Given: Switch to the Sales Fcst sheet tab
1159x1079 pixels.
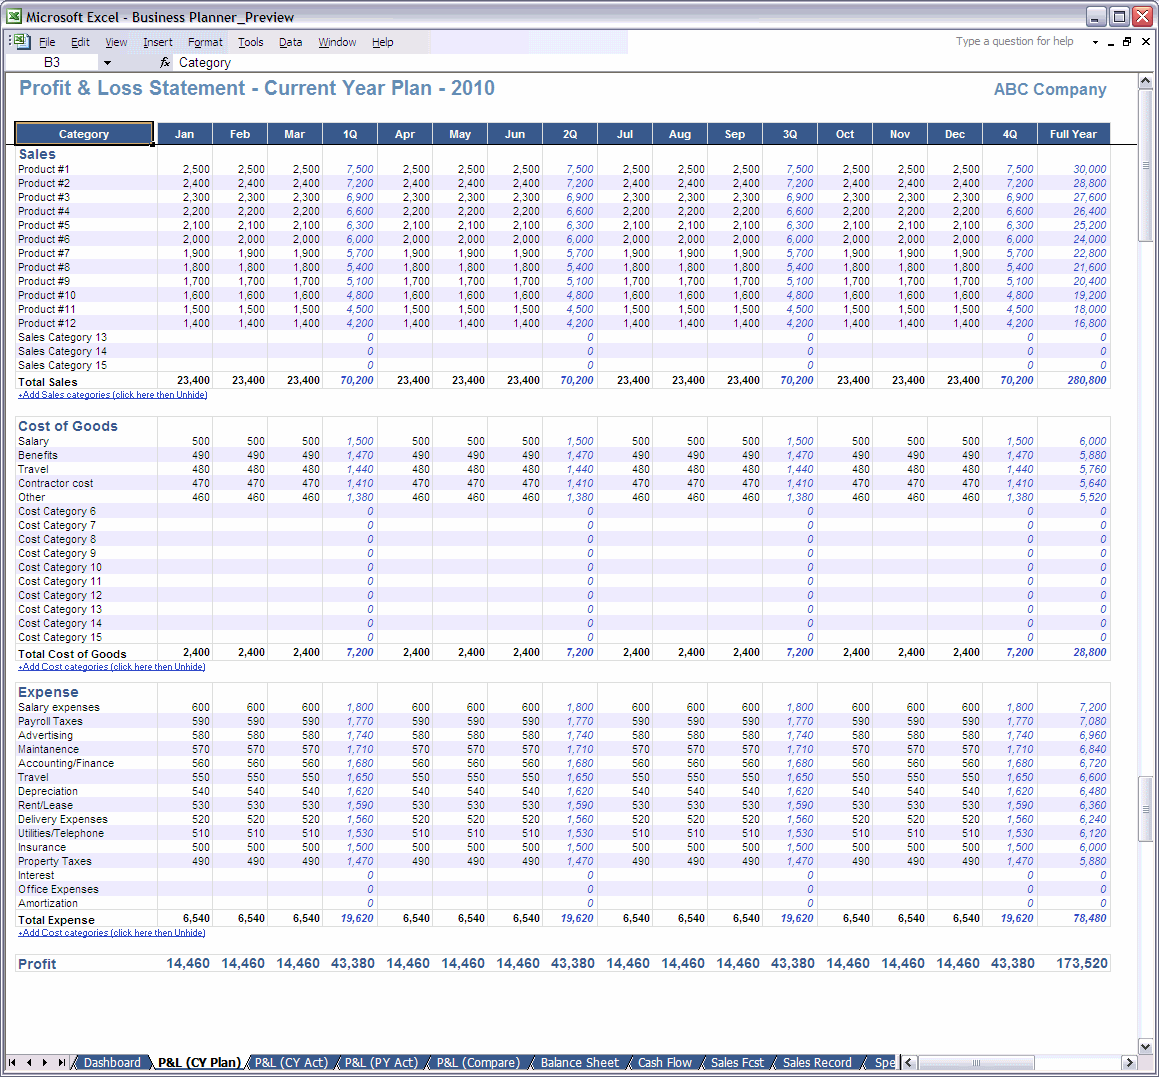Looking at the screenshot, I should [x=737, y=1063].
